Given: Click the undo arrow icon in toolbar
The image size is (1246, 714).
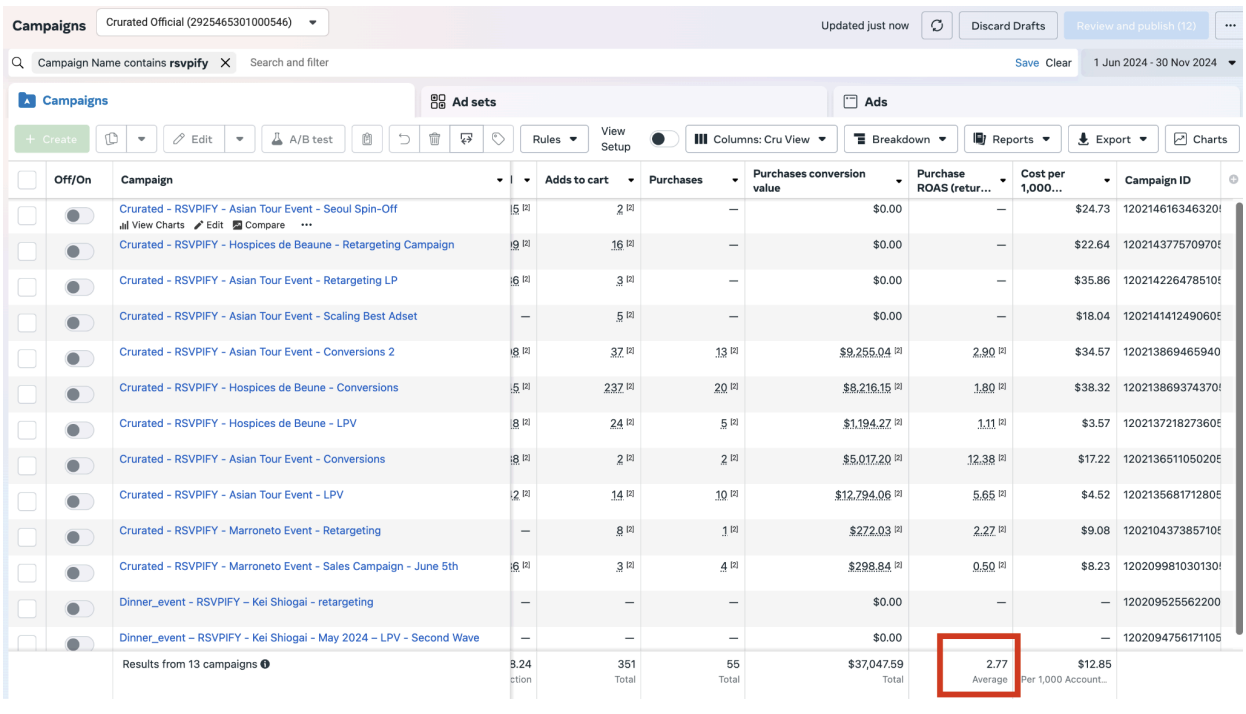Looking at the screenshot, I should coord(405,139).
